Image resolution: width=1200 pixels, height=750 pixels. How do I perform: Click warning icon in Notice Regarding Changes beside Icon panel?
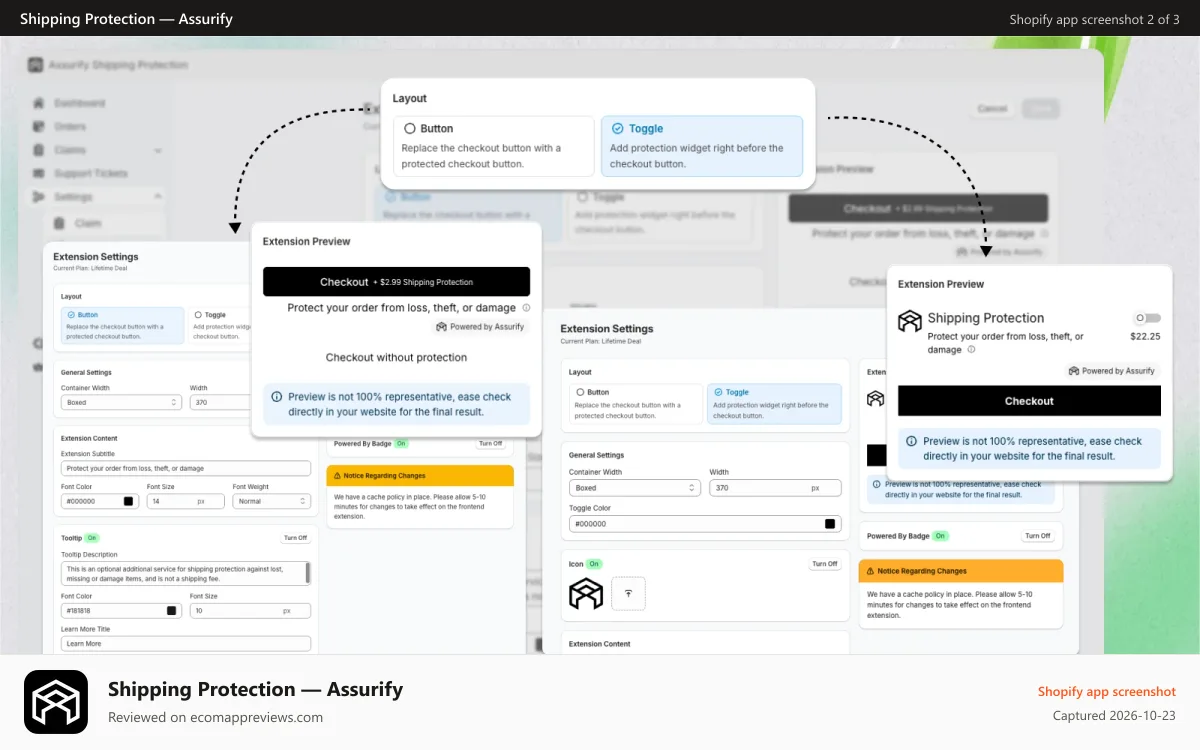point(870,571)
